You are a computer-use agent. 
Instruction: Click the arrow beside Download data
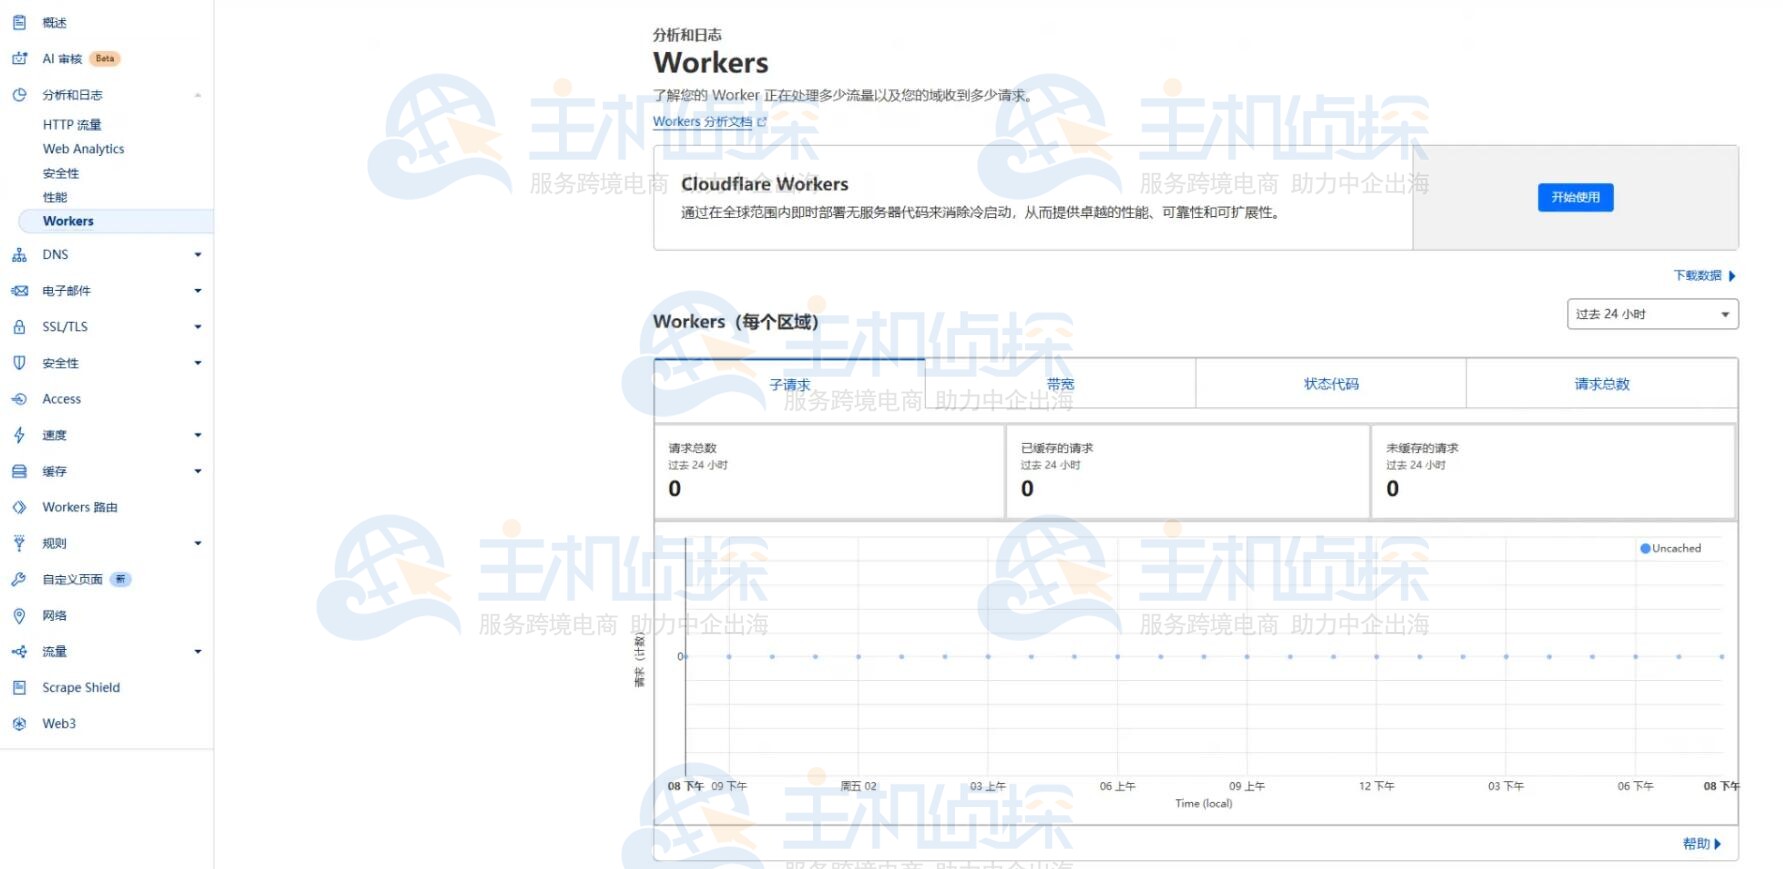click(x=1732, y=276)
